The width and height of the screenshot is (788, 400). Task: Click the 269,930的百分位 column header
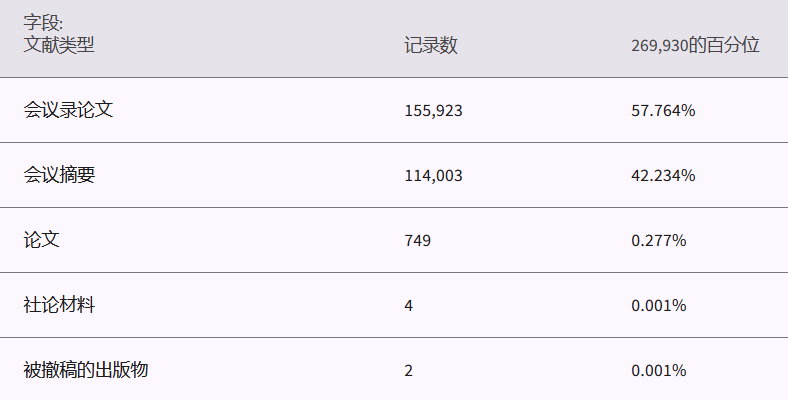(x=695, y=45)
